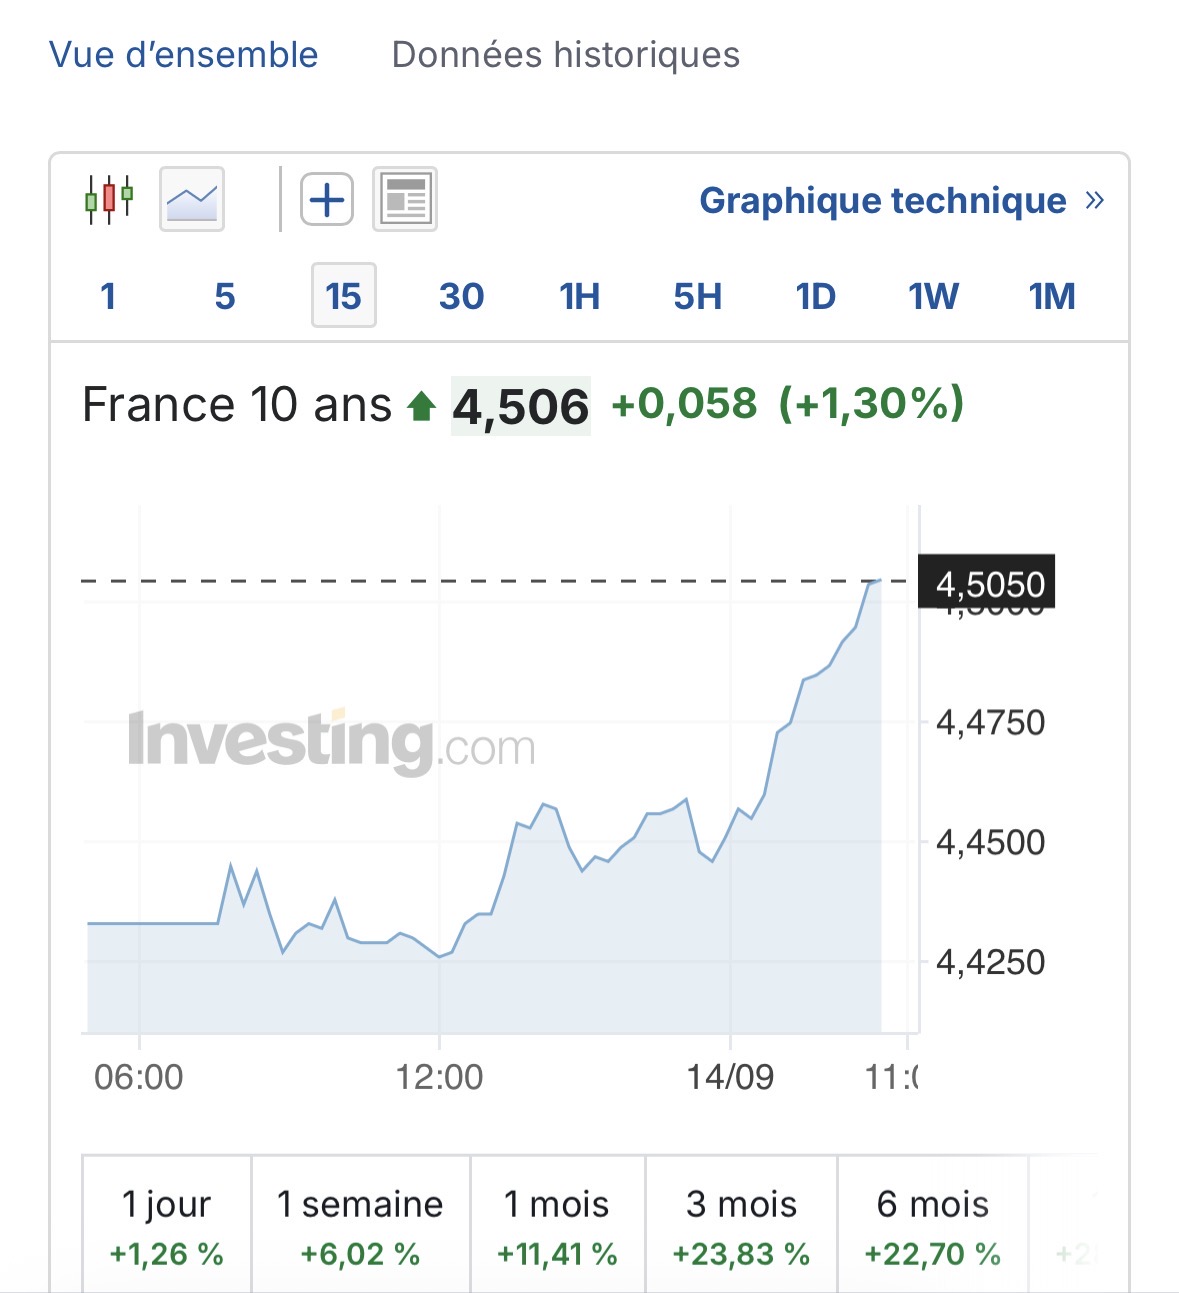The height and width of the screenshot is (1293, 1179).
Task: Click the plus add indicator icon
Action: point(327,199)
